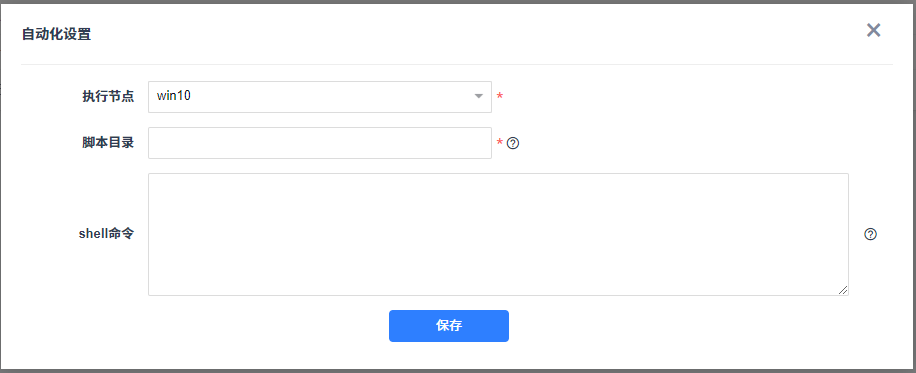The image size is (916, 373).
Task: Click the red asterisk next to 执行节点
Action: 499,96
